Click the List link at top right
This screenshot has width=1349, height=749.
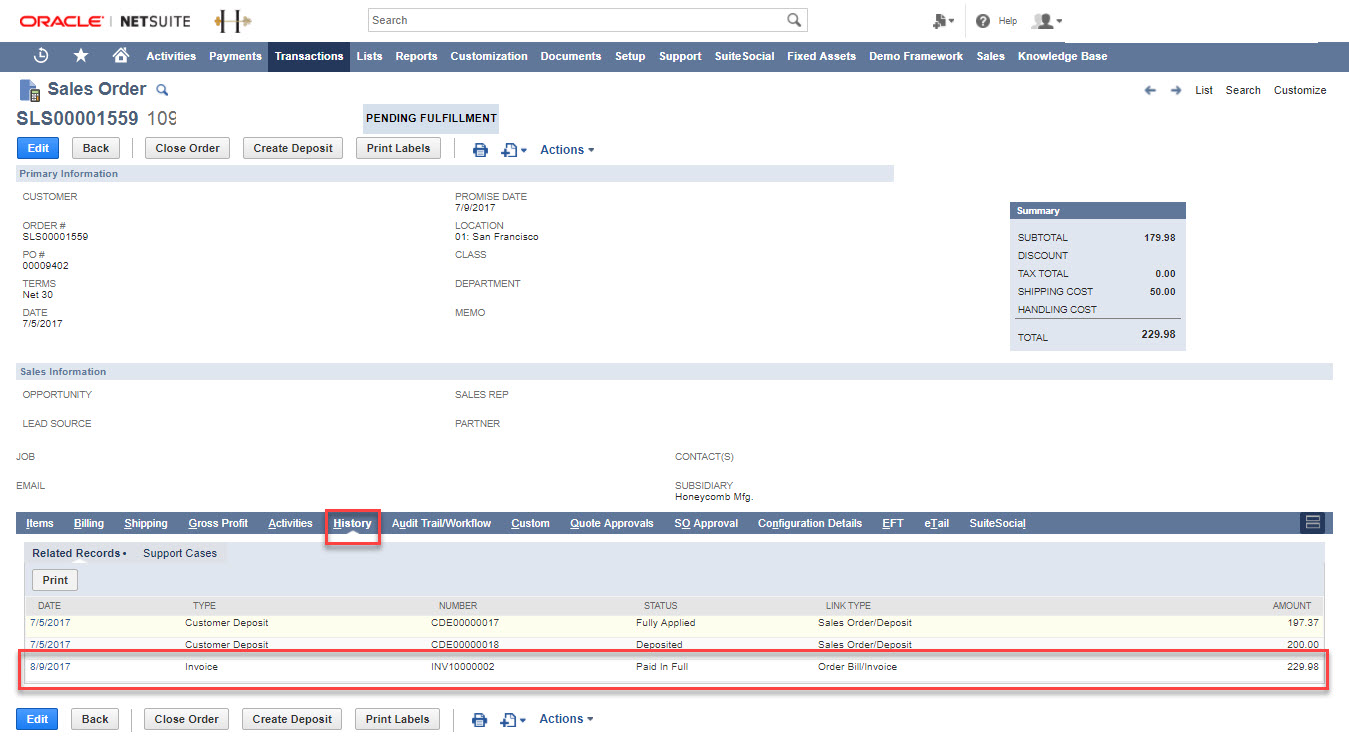[1204, 90]
